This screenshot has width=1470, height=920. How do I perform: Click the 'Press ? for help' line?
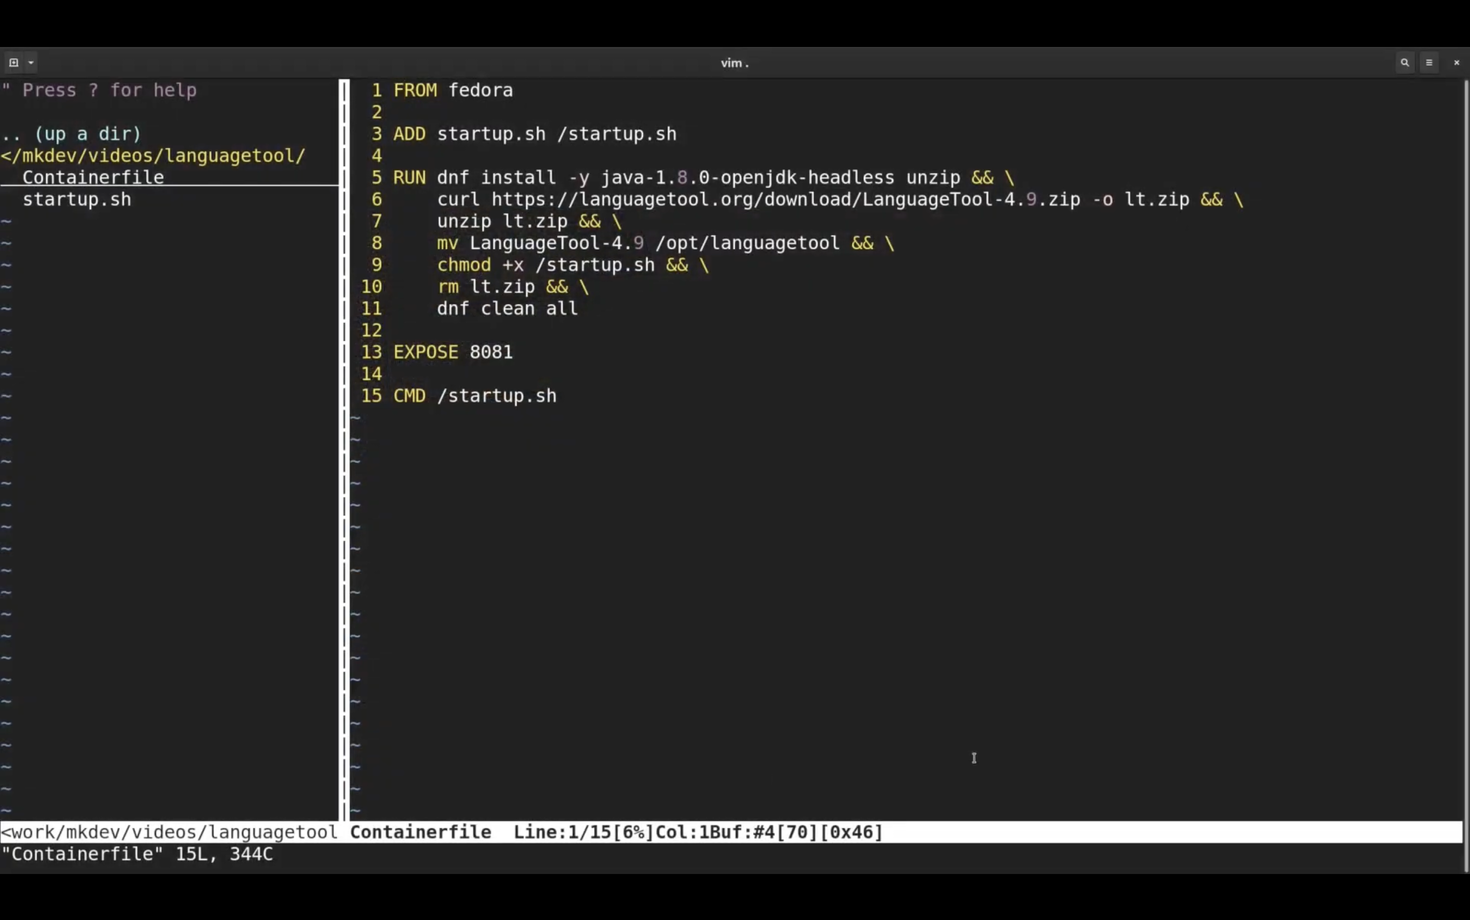pyautogui.click(x=99, y=90)
